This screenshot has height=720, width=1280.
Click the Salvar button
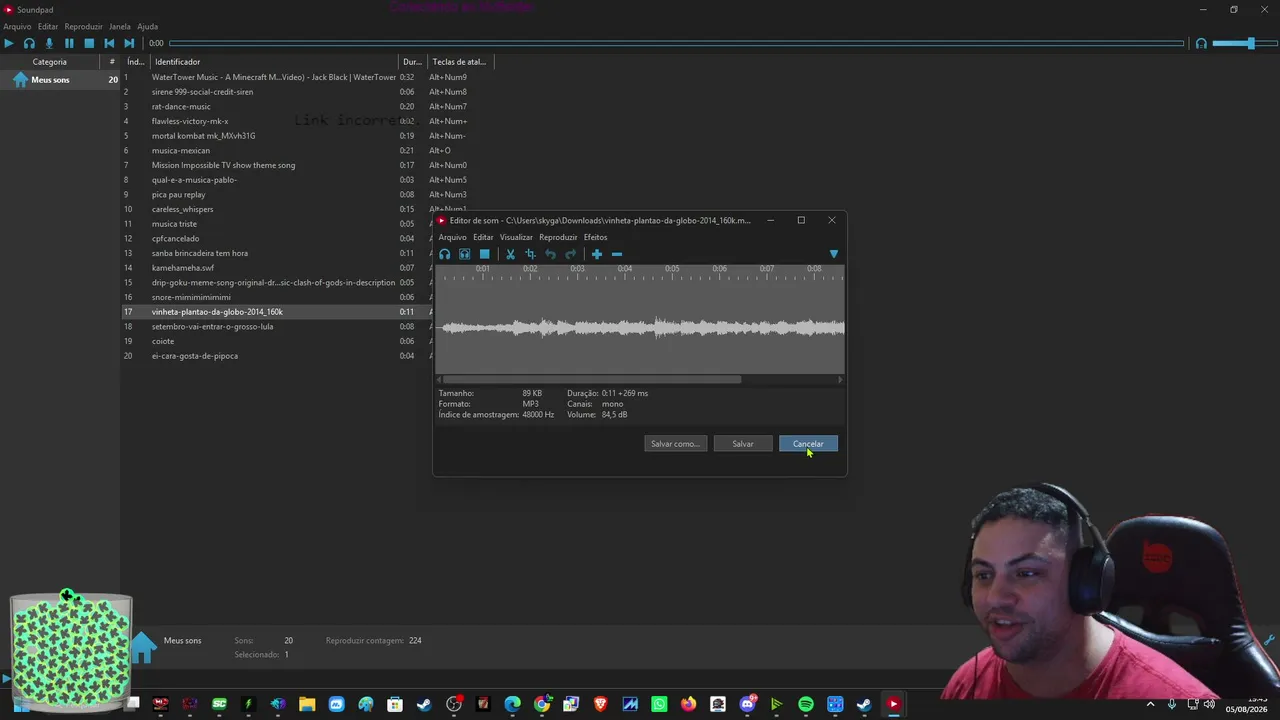coord(743,444)
